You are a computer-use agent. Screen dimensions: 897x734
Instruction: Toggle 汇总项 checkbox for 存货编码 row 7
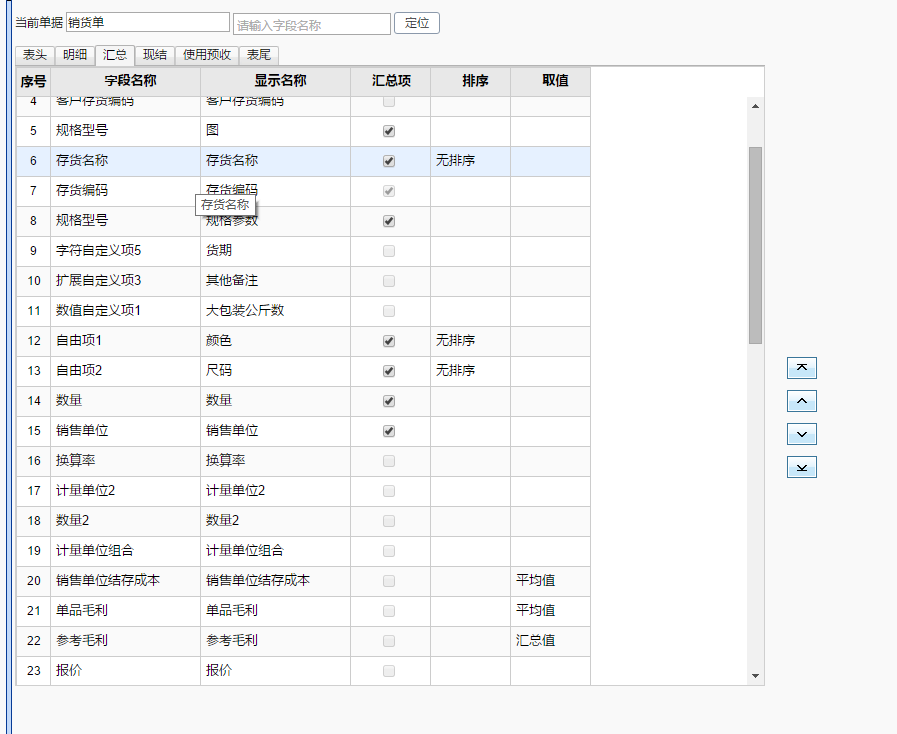(x=389, y=191)
